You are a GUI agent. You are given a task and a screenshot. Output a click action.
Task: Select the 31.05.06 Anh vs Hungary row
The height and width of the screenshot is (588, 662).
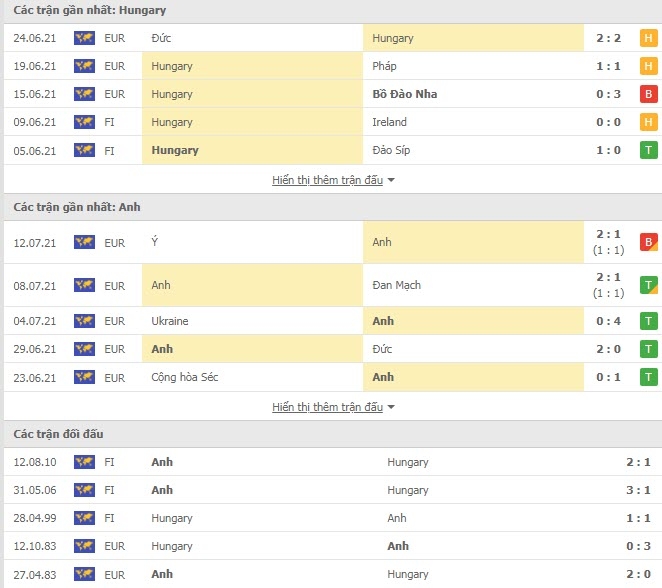click(x=333, y=490)
